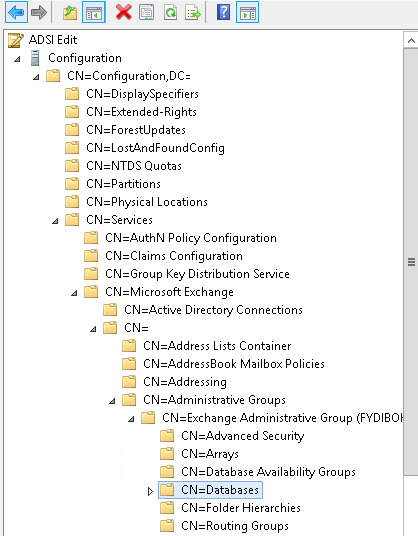Toggle Show/Hide Action Pane button
The image size is (418, 536).
coord(247,12)
